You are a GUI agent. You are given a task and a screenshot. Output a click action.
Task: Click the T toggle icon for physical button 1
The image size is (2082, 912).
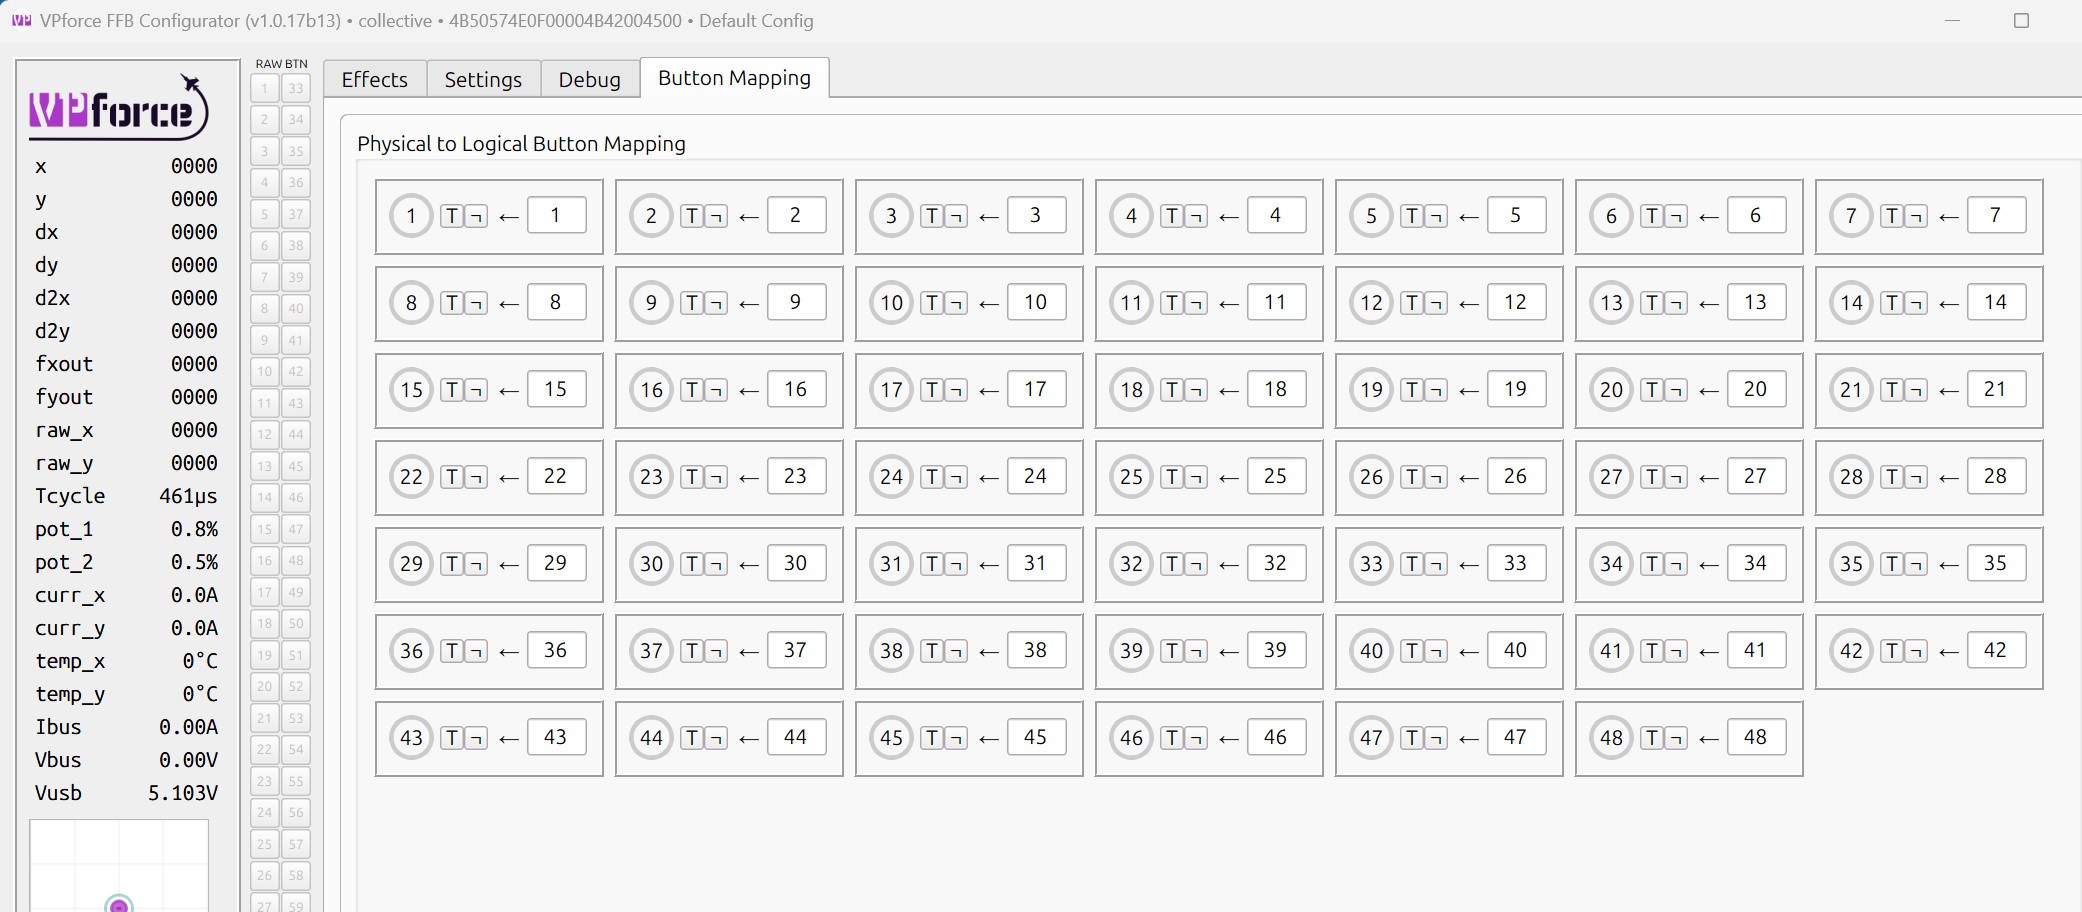point(453,215)
